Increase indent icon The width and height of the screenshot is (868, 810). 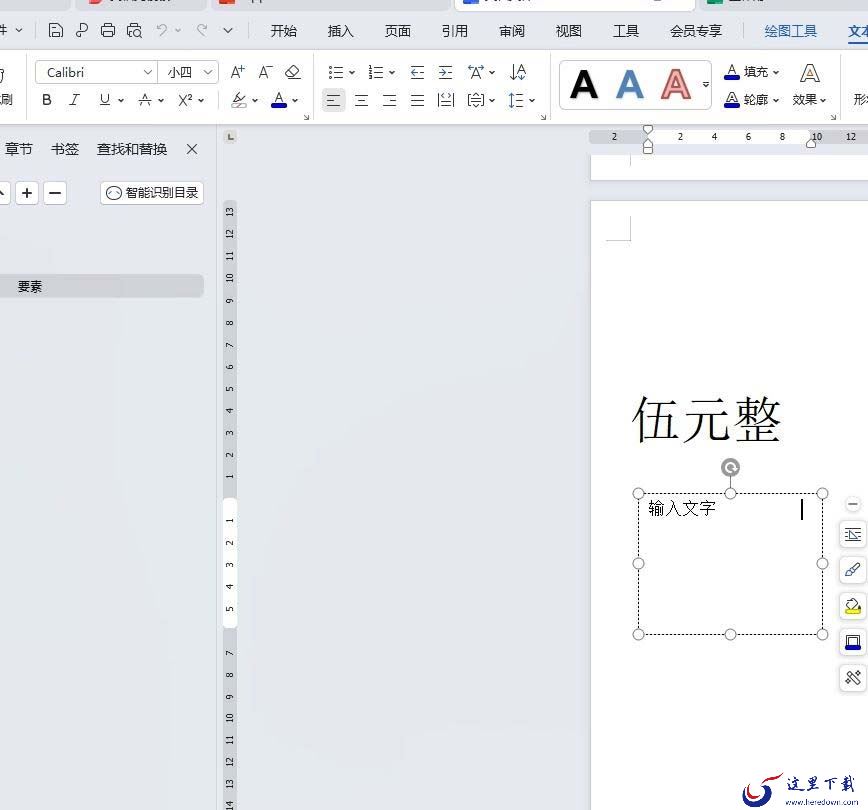[x=445, y=73]
